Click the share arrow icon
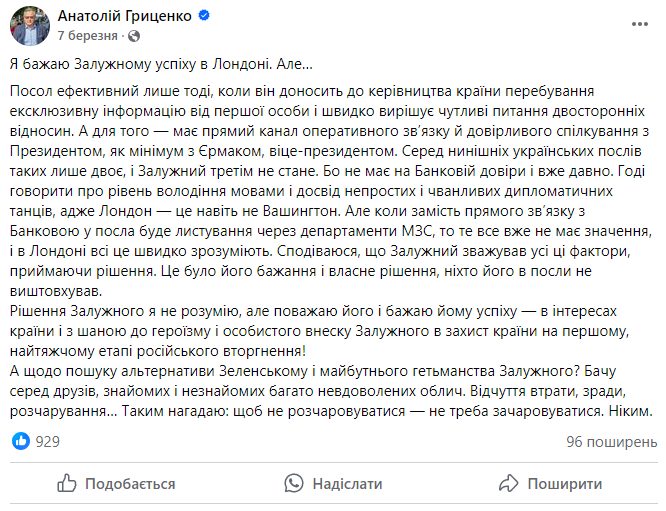666x511 pixels. coord(508,483)
